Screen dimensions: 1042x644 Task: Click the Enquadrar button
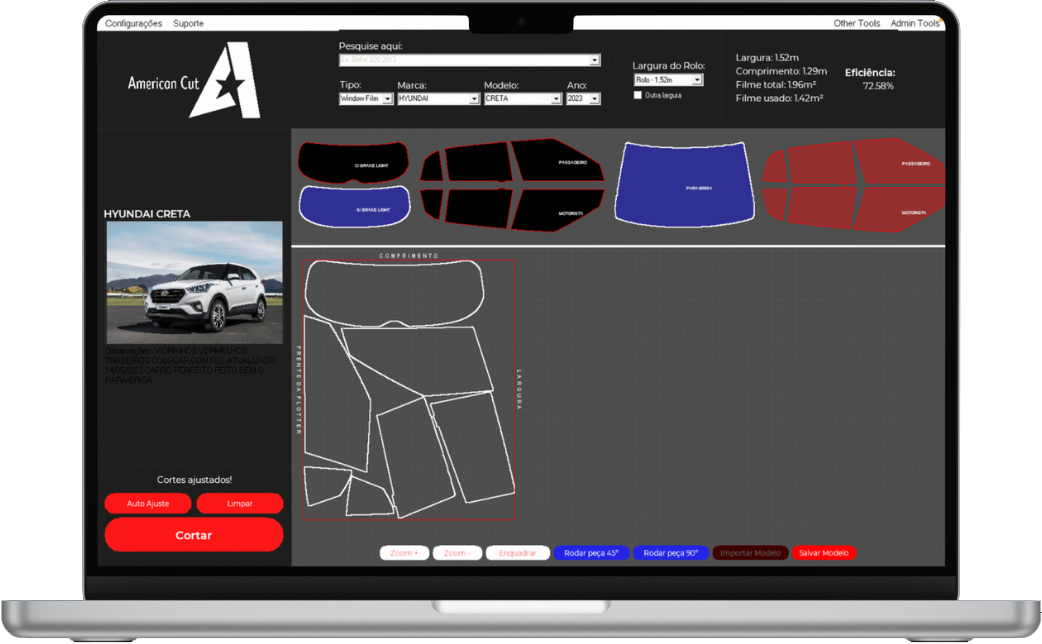(518, 553)
